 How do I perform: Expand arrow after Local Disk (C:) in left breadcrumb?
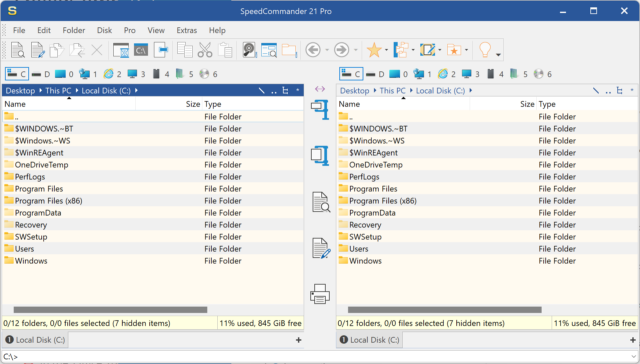coord(136,91)
